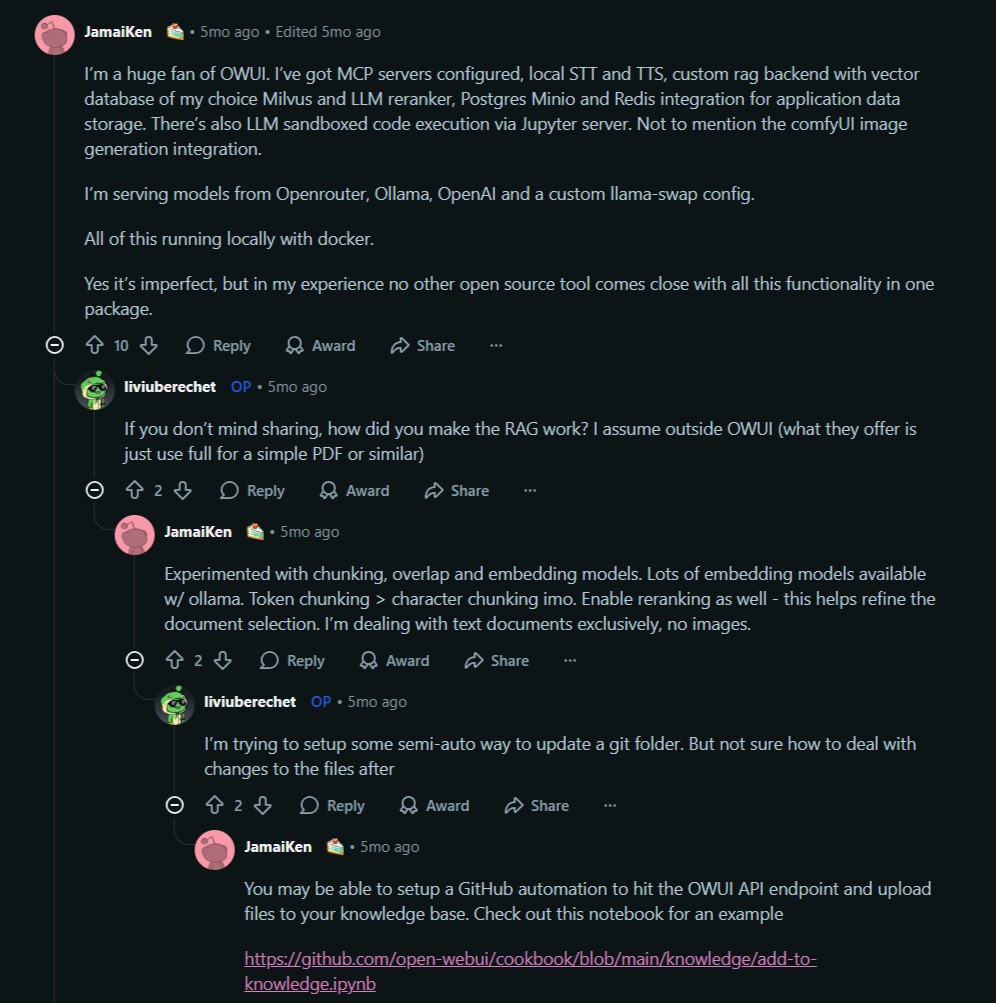Upvote the comment about updating a git folder
Image resolution: width=996 pixels, height=1003 pixels.
(x=214, y=805)
